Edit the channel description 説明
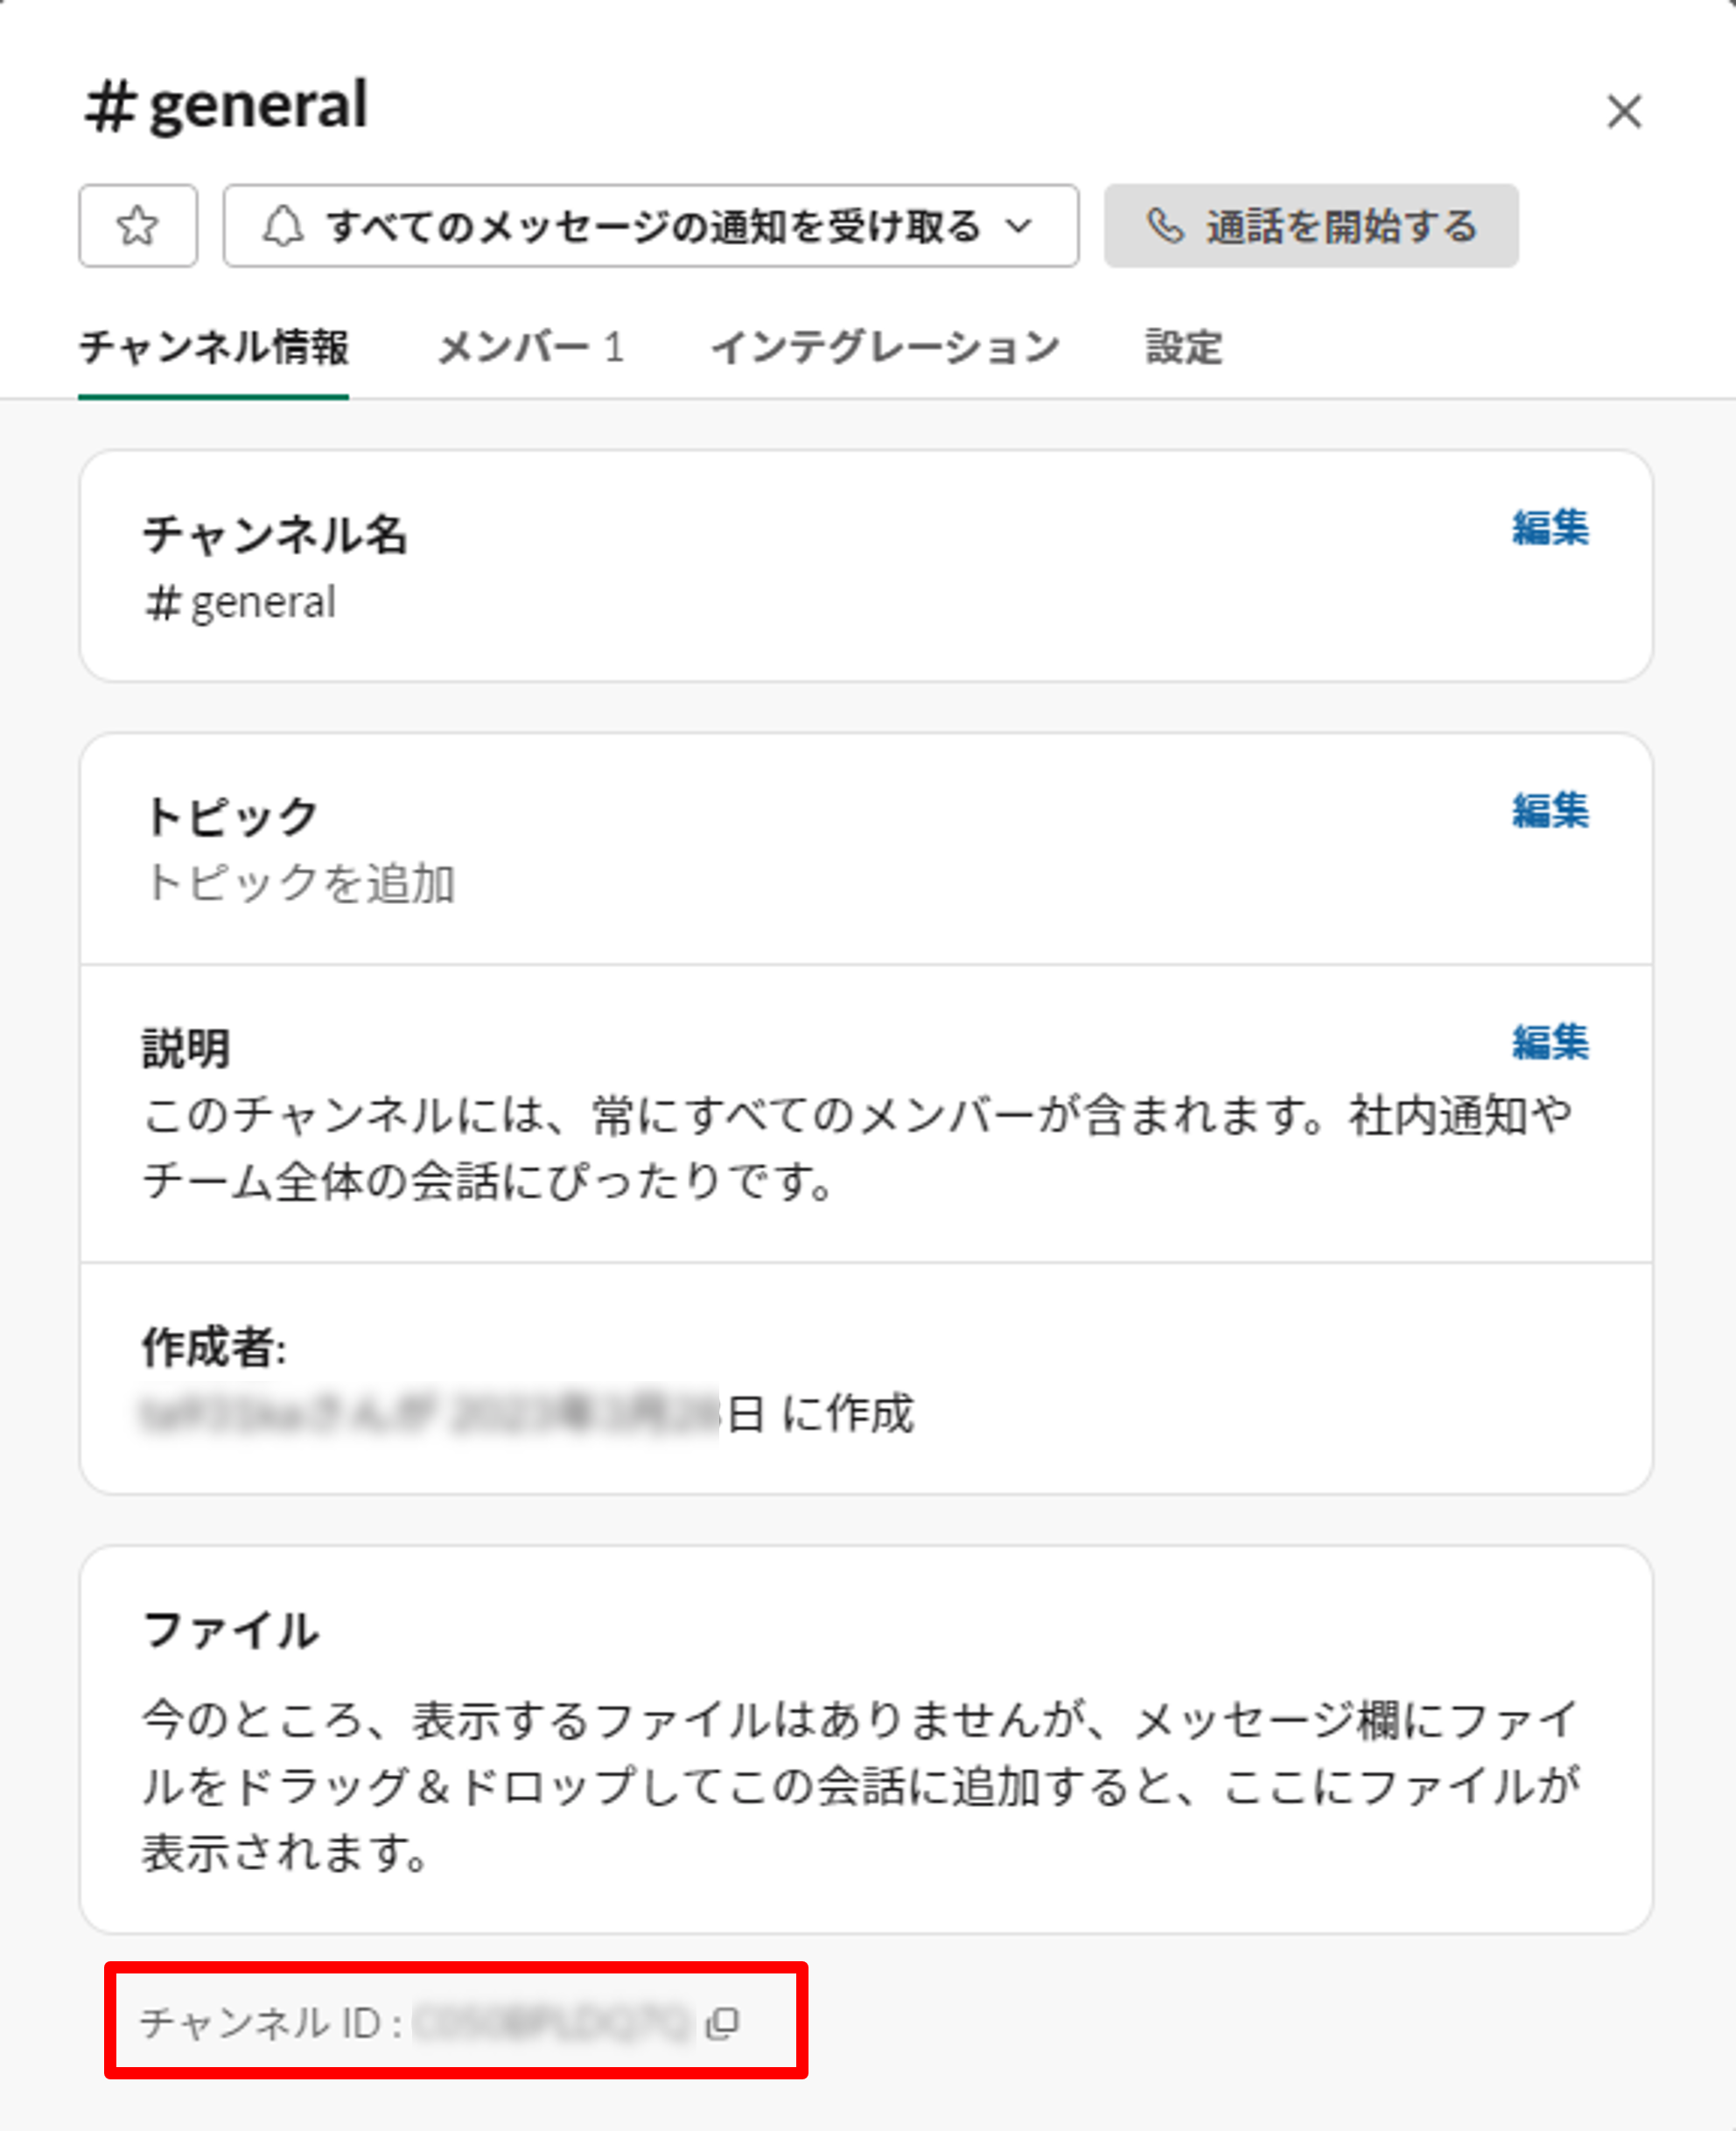 pos(1550,1042)
